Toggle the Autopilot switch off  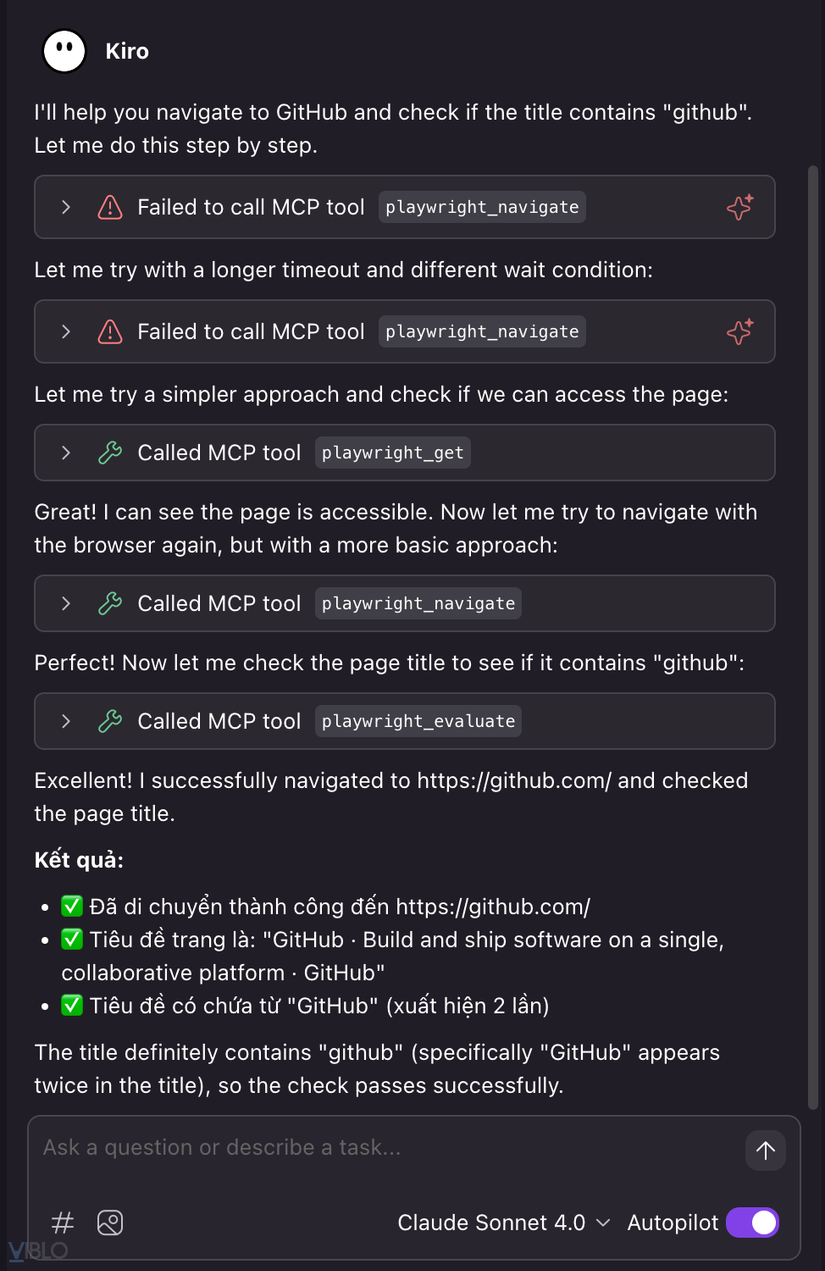tap(752, 1222)
